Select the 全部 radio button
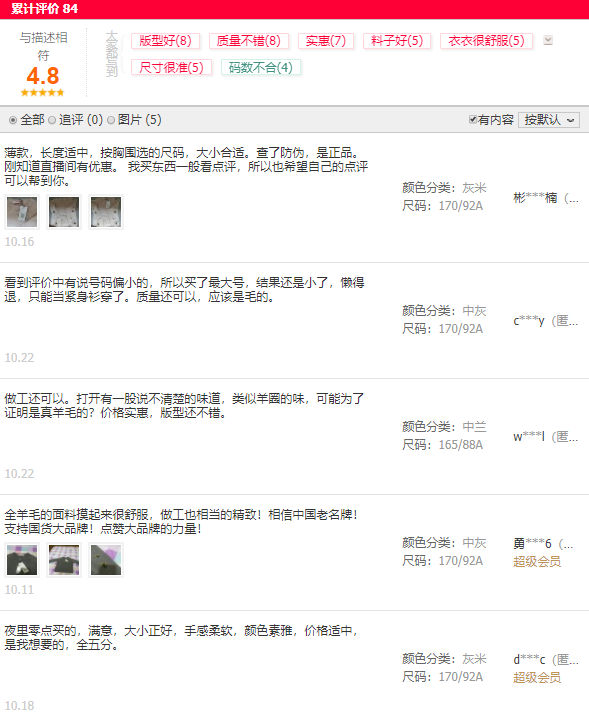The image size is (589, 726). [13, 120]
